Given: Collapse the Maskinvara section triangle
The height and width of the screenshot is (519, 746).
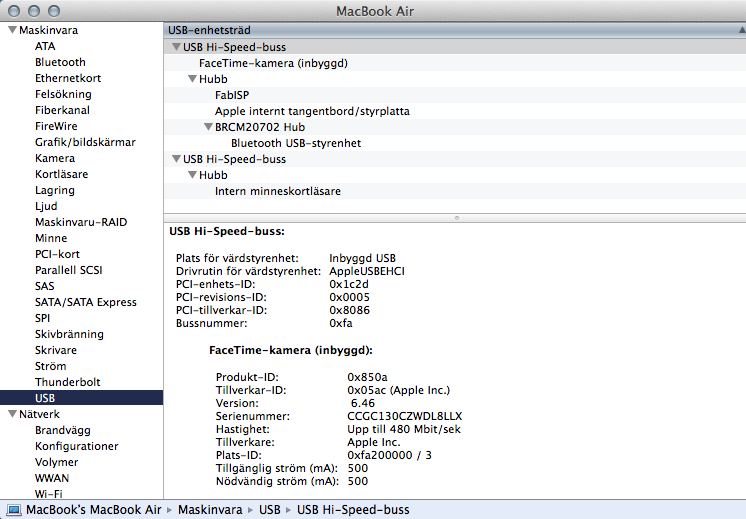Looking at the screenshot, I should pyautogui.click(x=12, y=30).
